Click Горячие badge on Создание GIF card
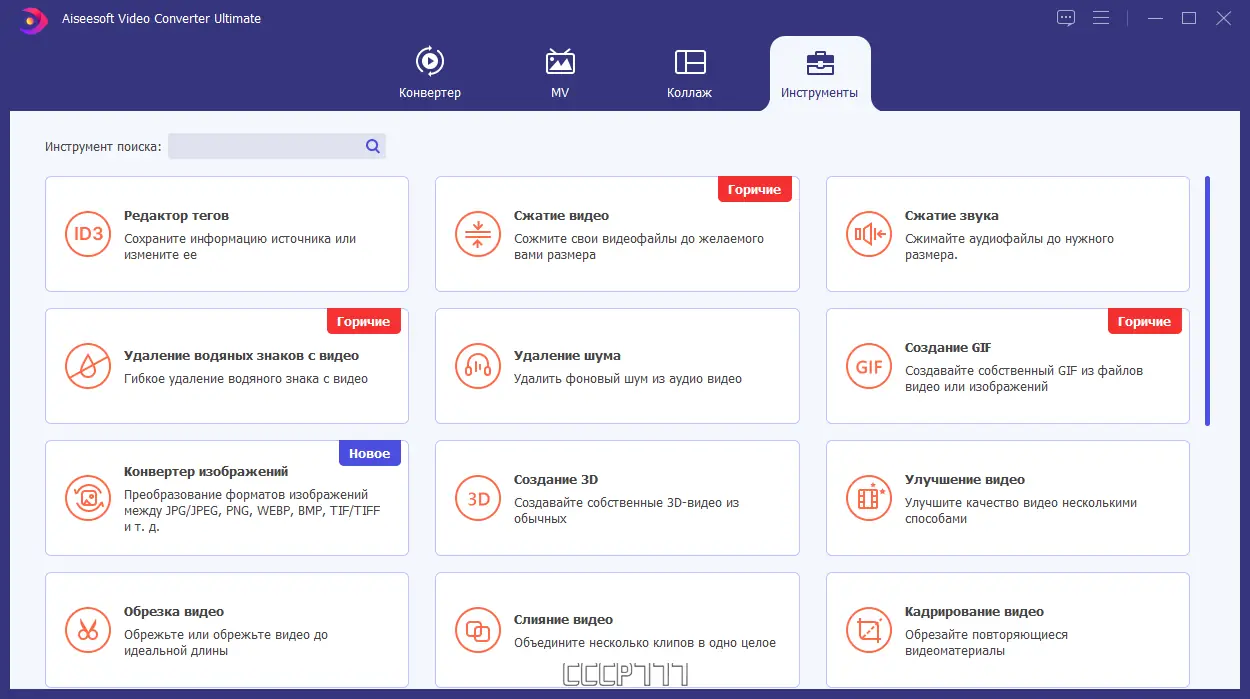This screenshot has width=1250, height=699. click(1145, 321)
